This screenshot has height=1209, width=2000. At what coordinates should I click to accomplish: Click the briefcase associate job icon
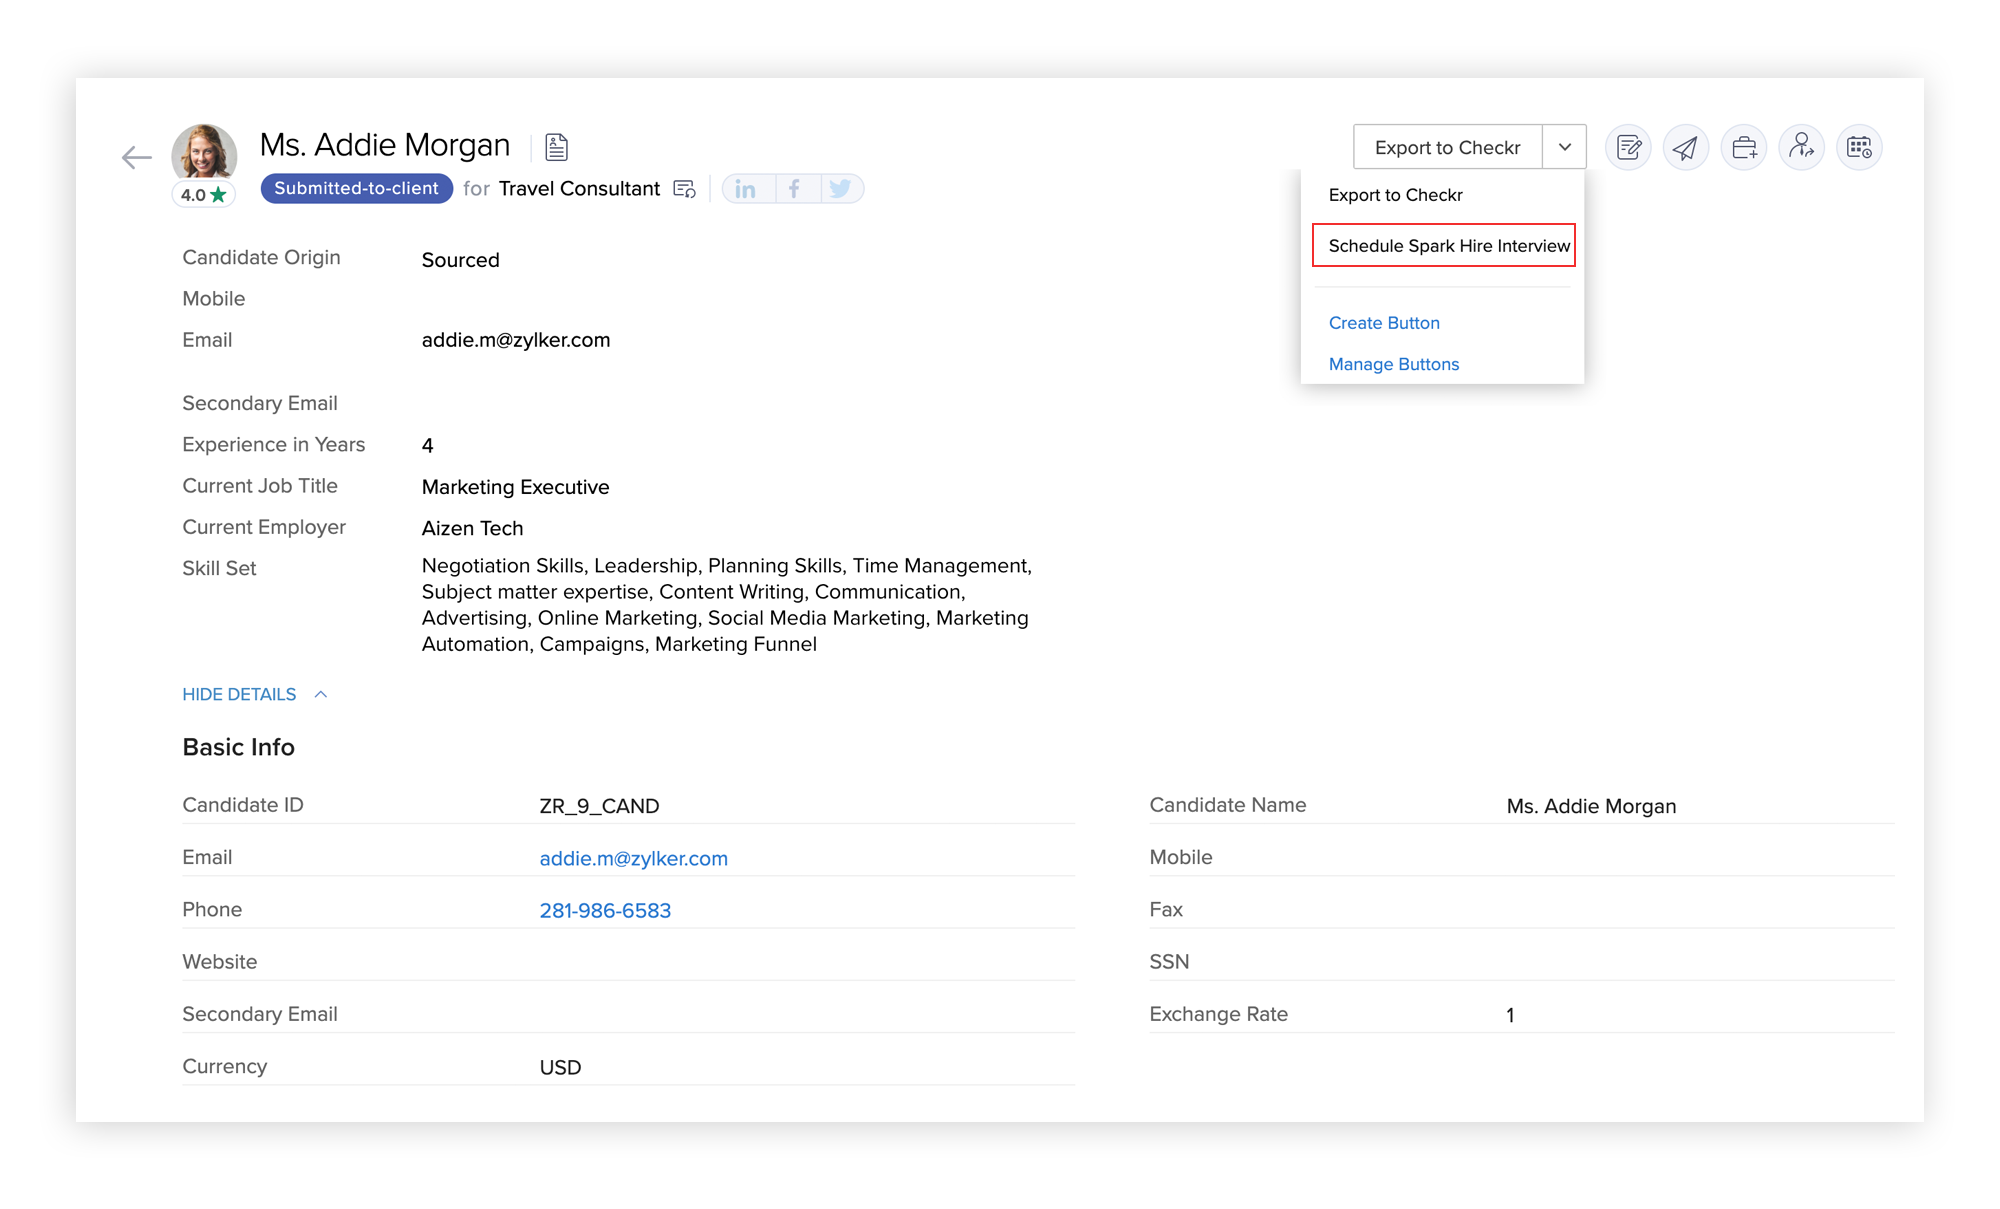tap(1744, 148)
